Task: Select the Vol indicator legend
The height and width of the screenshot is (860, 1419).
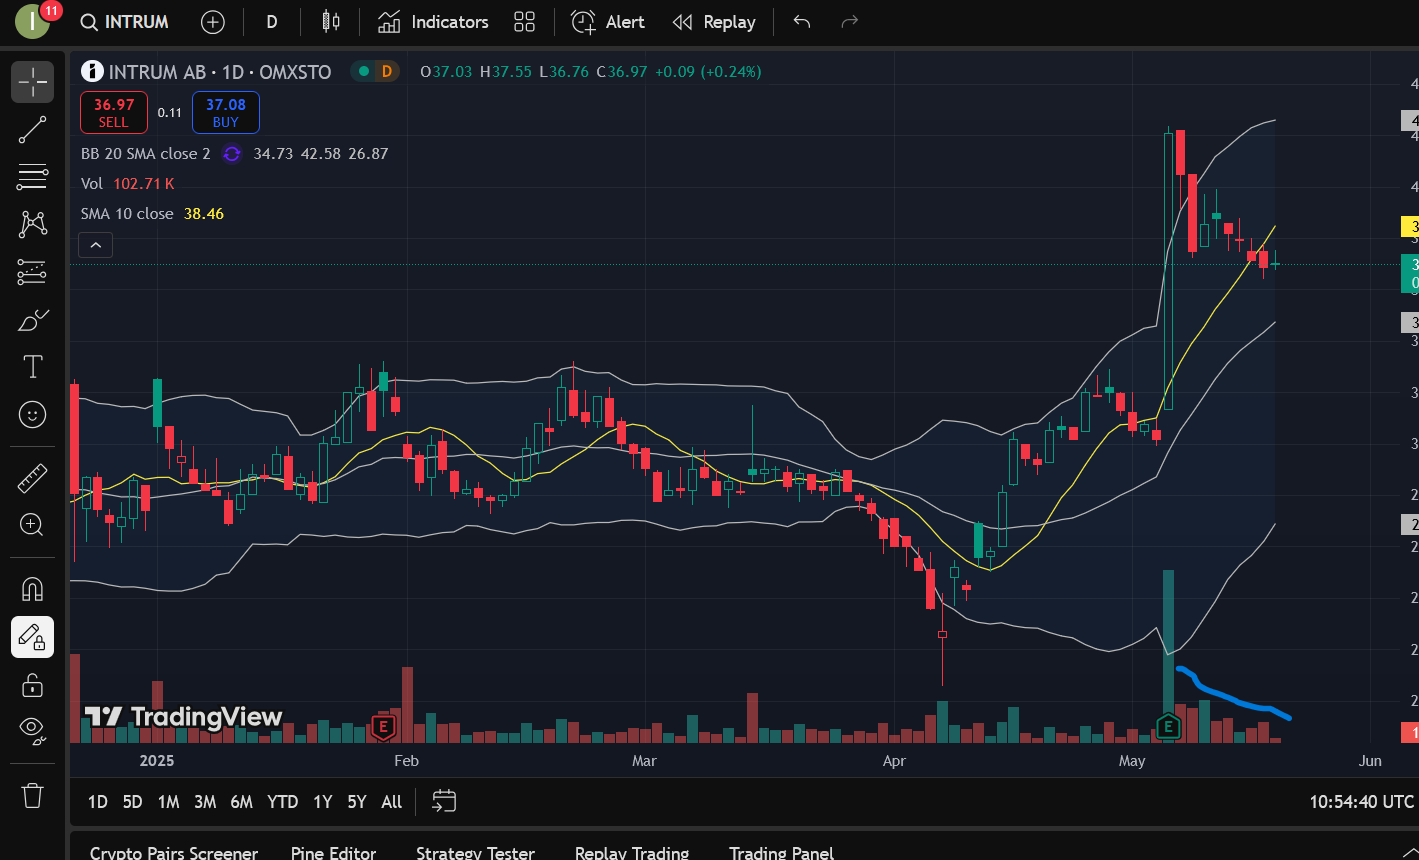Action: tap(92, 184)
